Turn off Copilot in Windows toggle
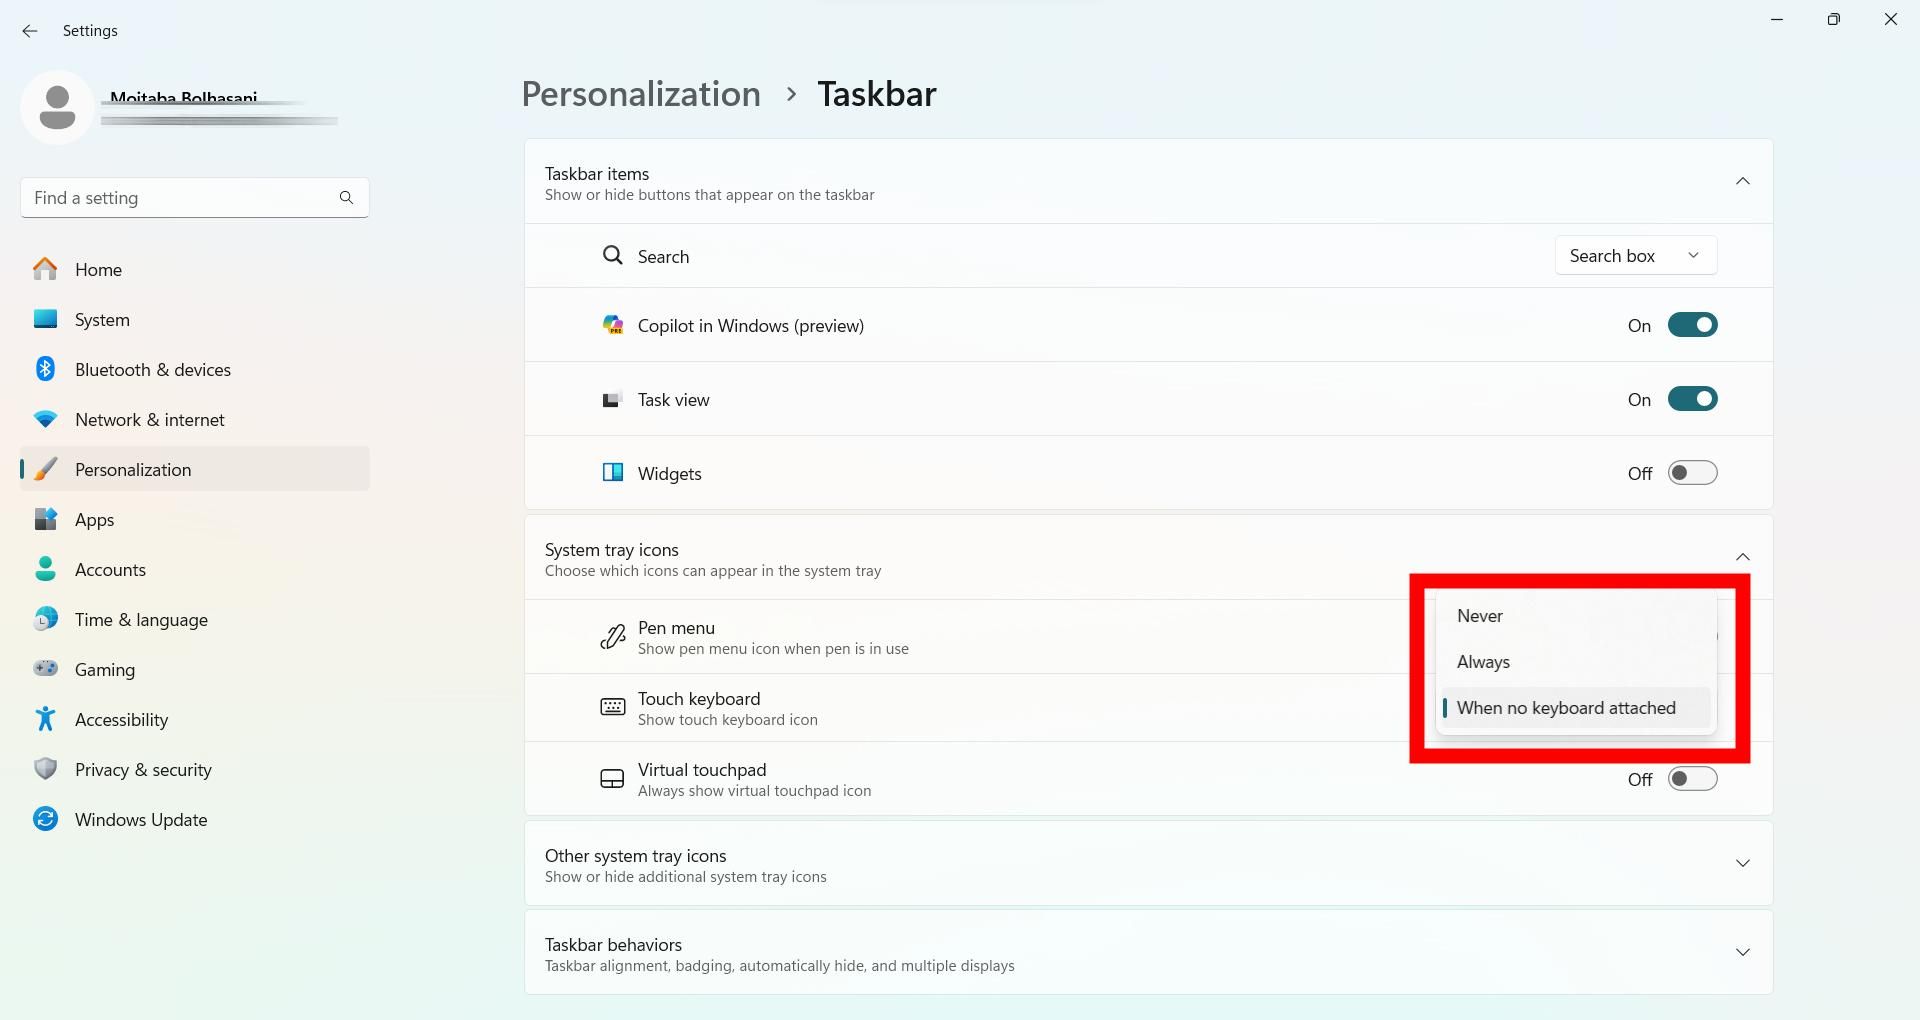This screenshot has width=1920, height=1020. pyautogui.click(x=1692, y=326)
